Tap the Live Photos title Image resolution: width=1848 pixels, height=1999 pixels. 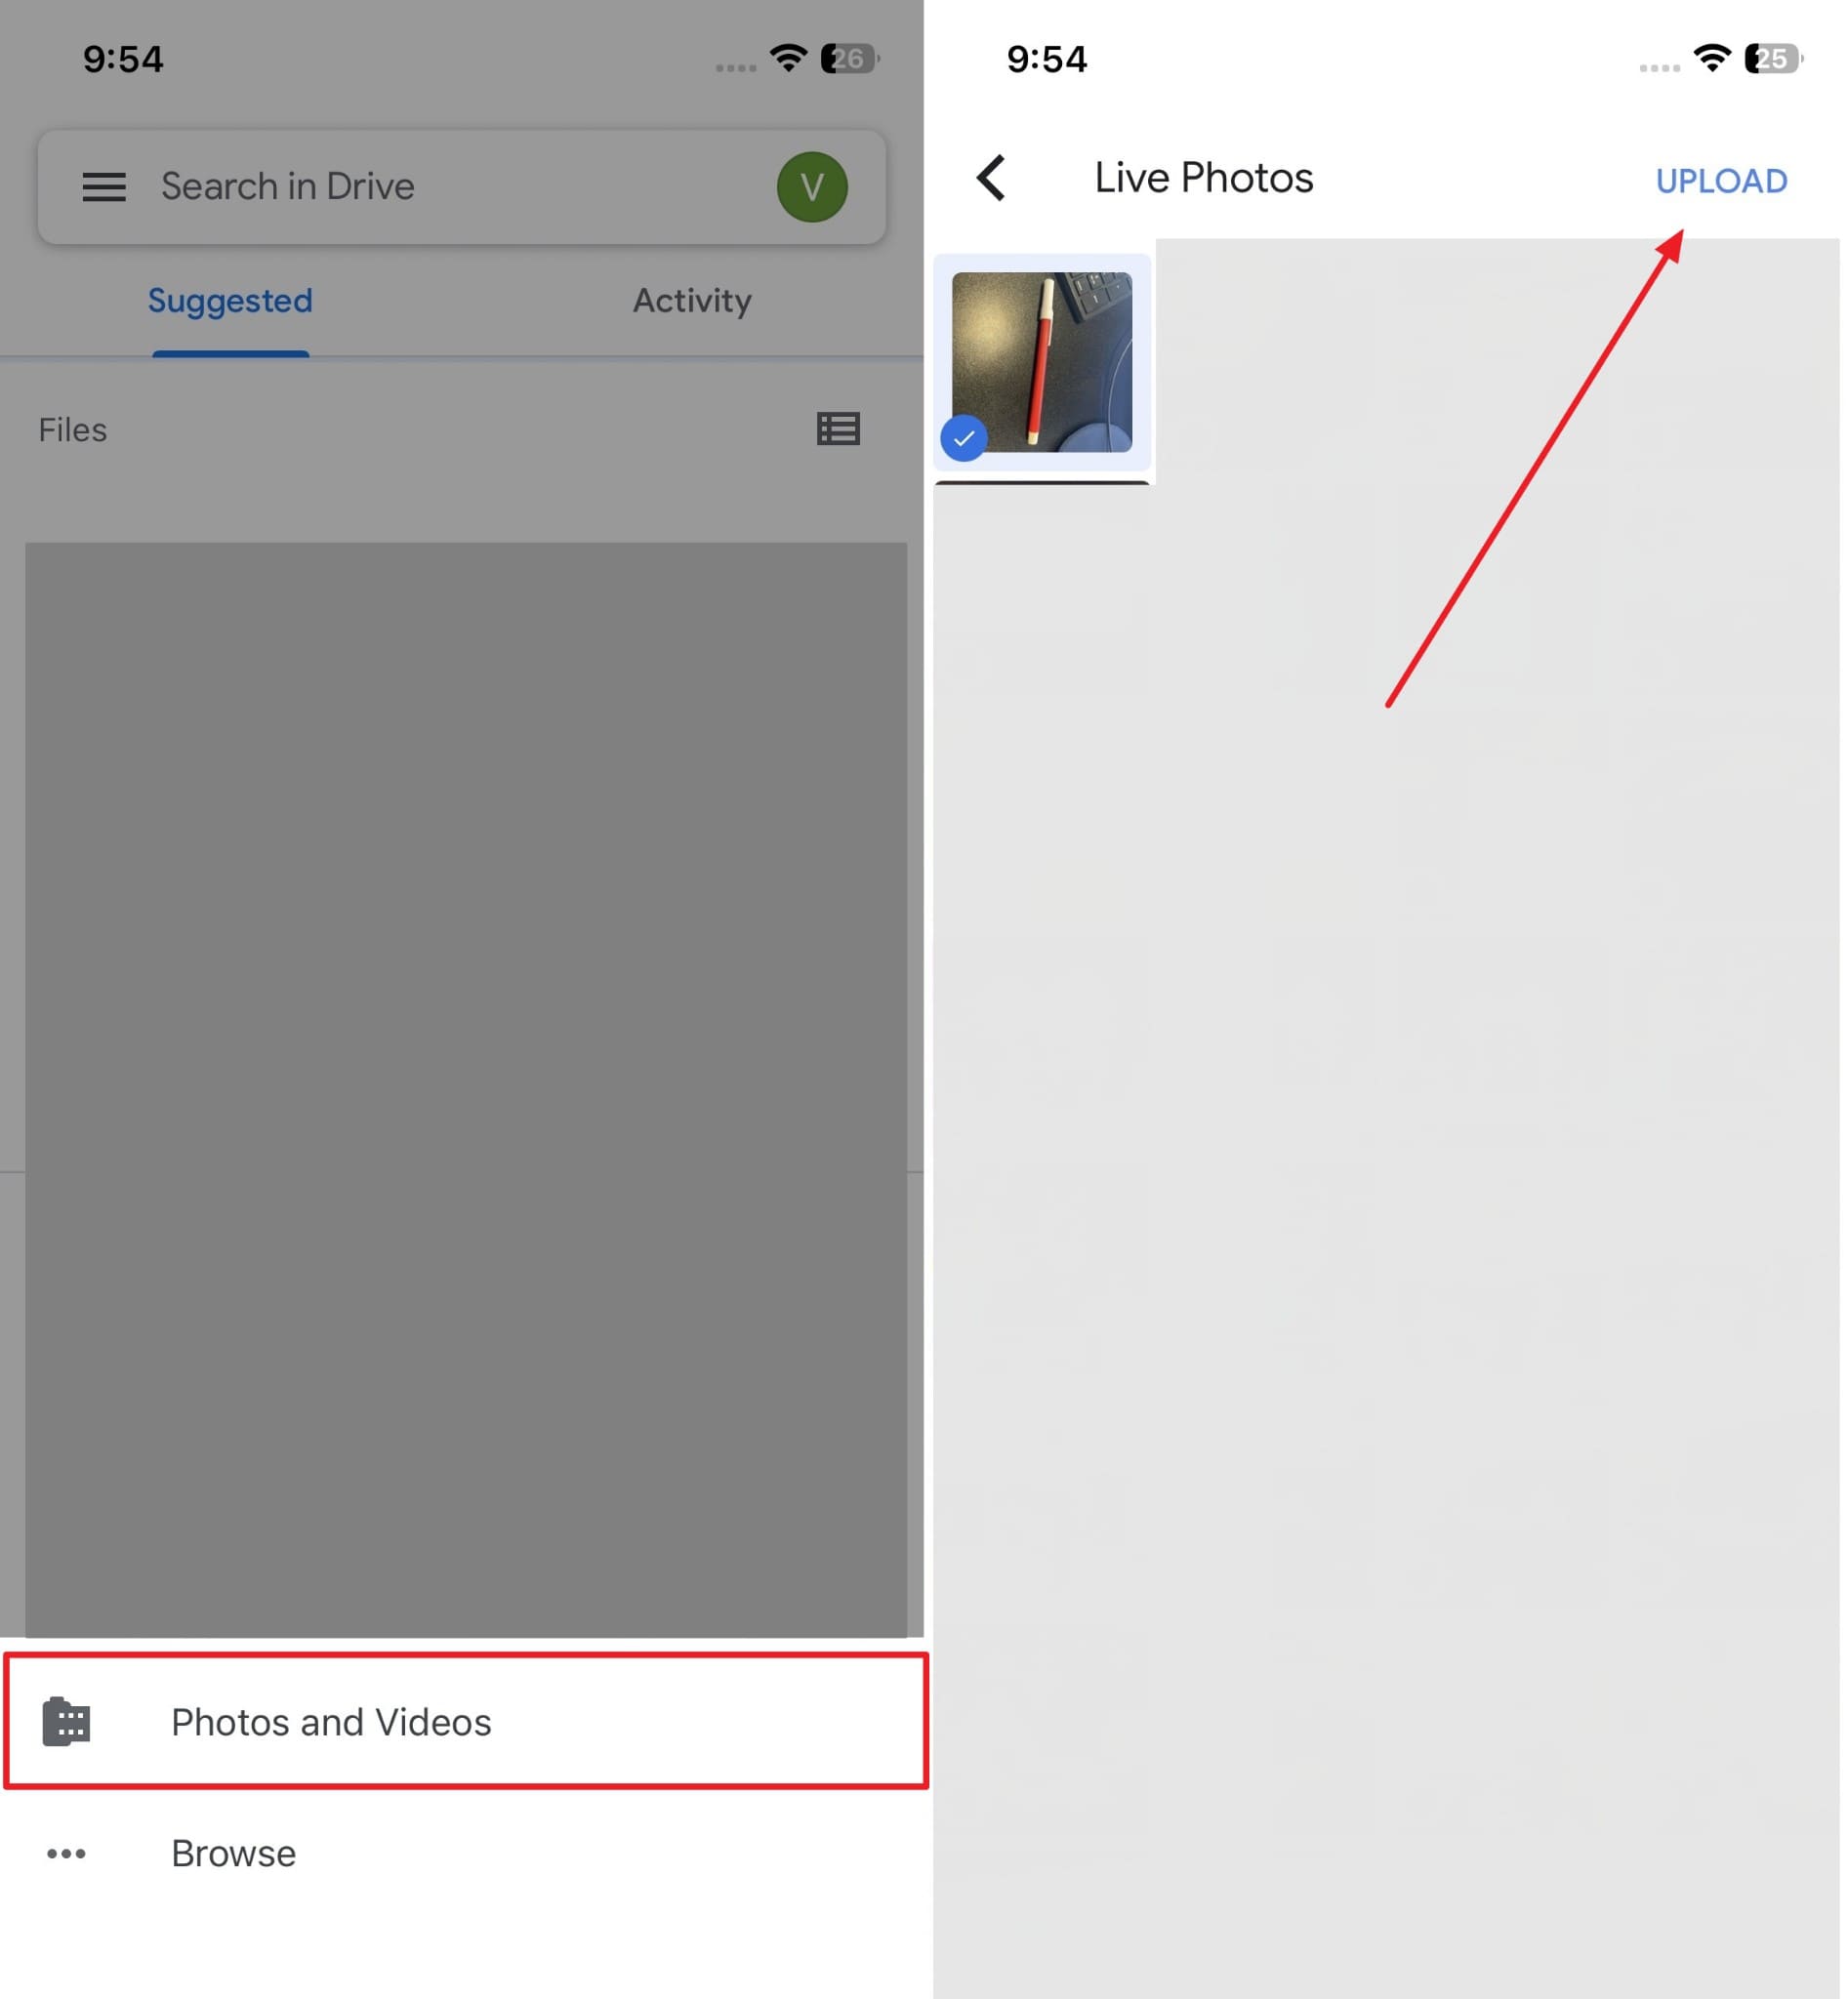[x=1204, y=178]
